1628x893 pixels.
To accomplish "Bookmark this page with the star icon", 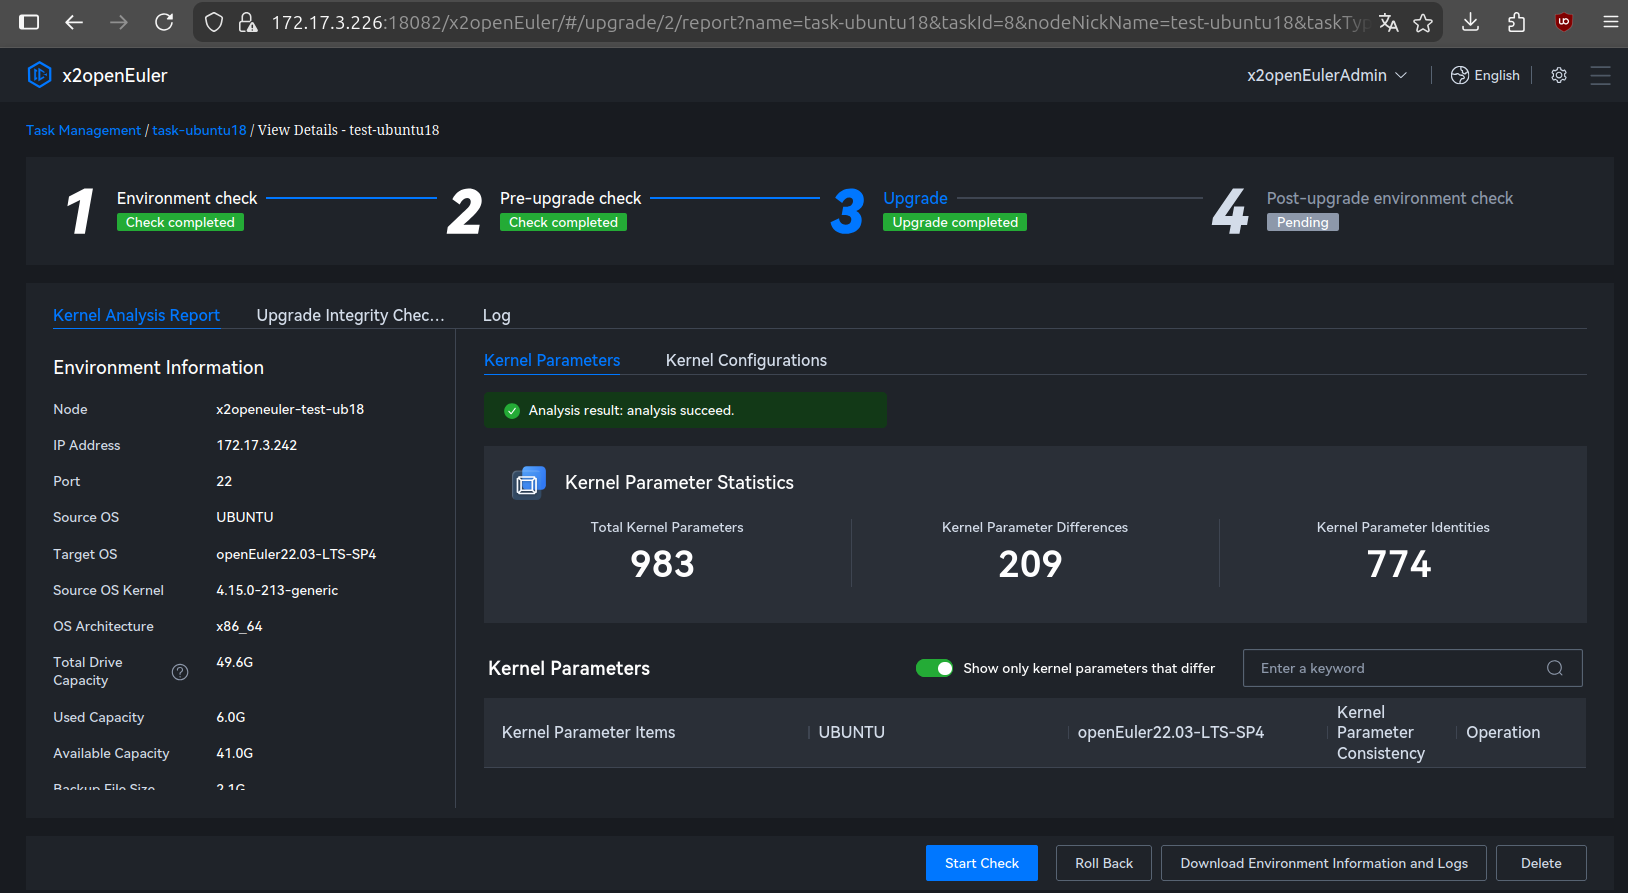I will point(1423,22).
